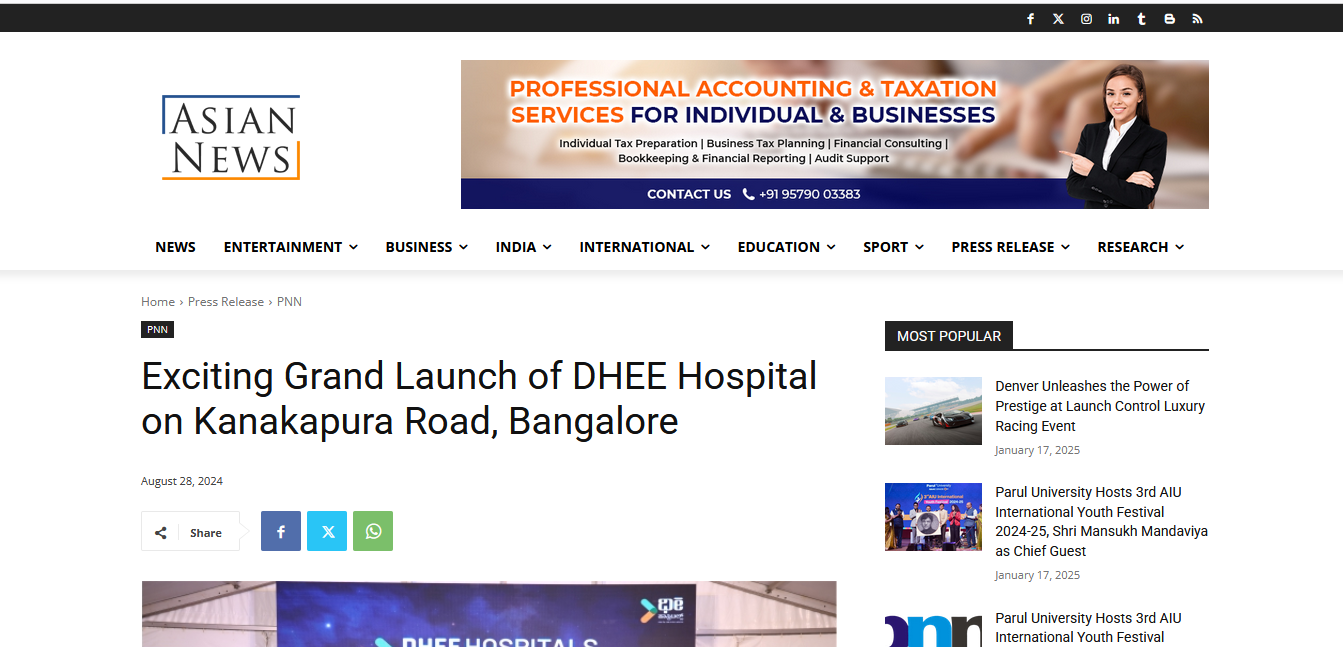Share the article on Facebook
Screen dimensions: 1343x647
(x=280, y=531)
